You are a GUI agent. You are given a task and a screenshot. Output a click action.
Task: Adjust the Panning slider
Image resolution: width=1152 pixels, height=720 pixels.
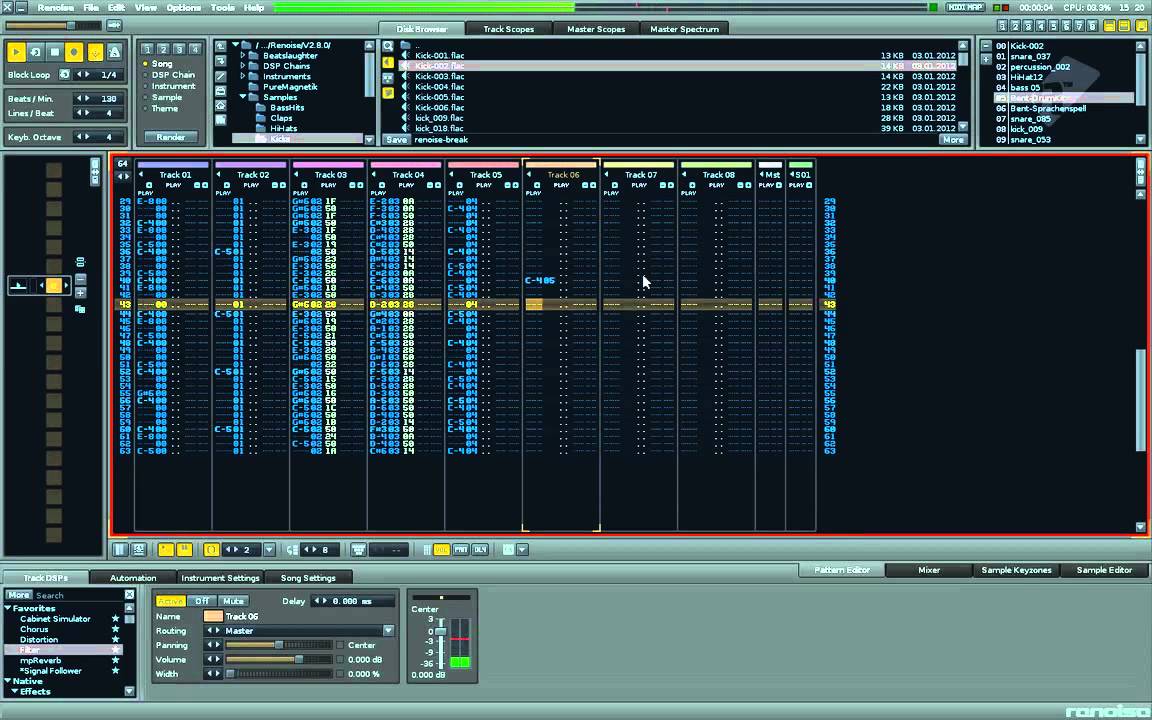point(278,645)
